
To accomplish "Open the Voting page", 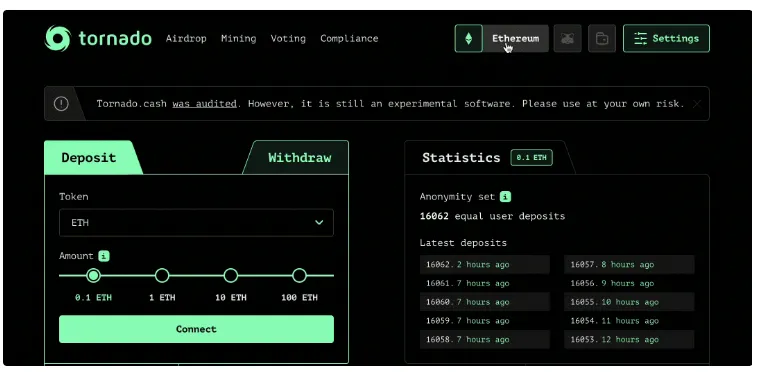I will coord(288,38).
